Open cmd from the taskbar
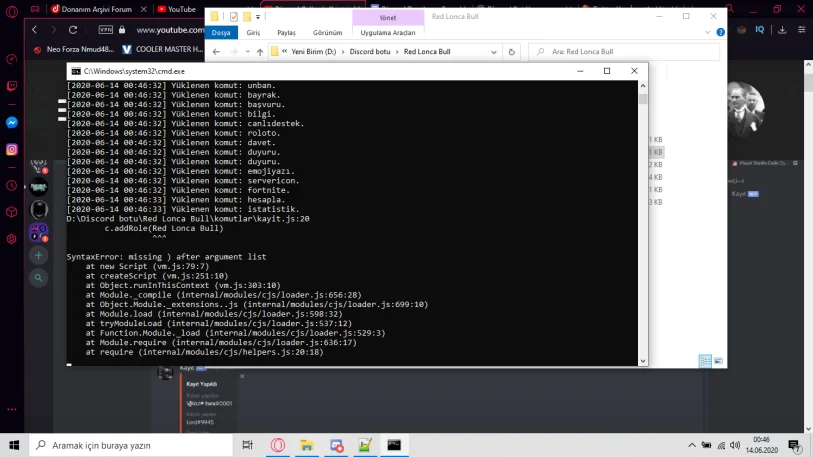Image resolution: width=813 pixels, height=457 pixels. tap(394, 445)
